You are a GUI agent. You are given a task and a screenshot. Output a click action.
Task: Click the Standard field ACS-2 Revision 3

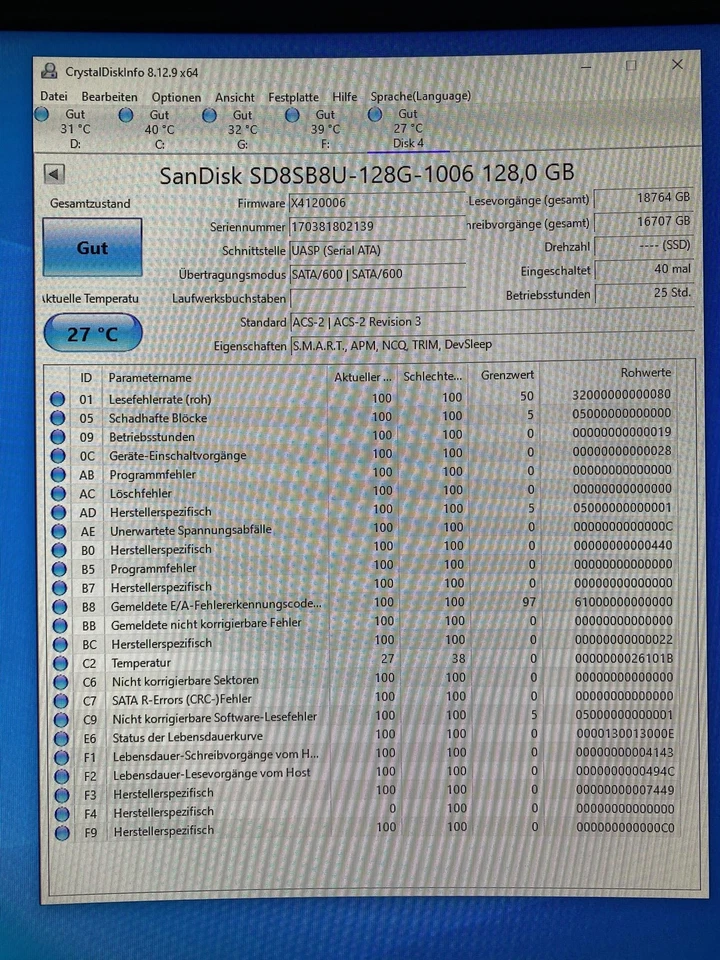coord(492,321)
